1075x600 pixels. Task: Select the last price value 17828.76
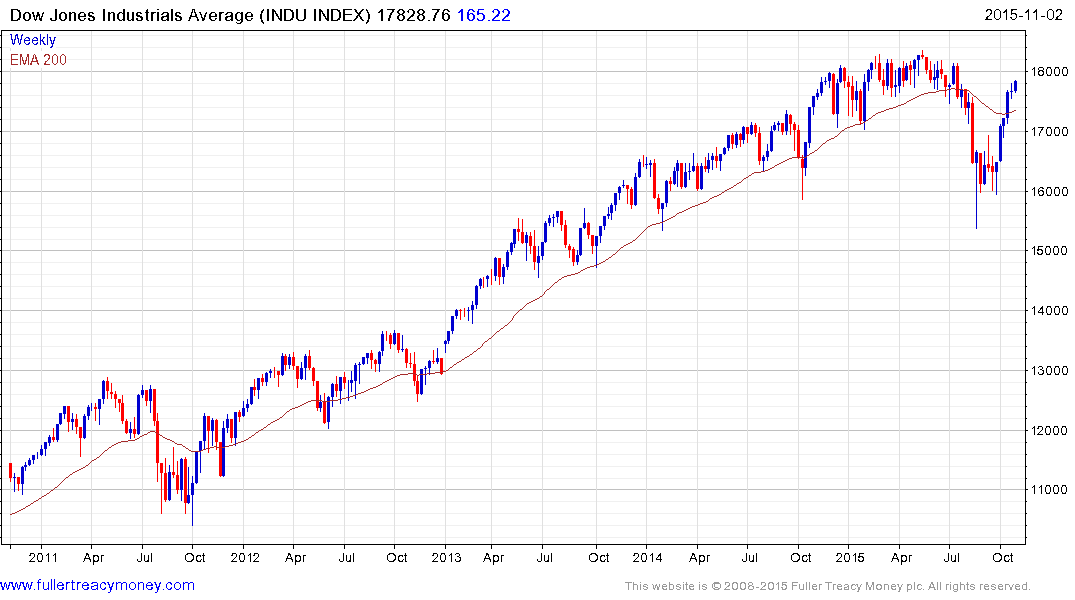[x=414, y=15]
